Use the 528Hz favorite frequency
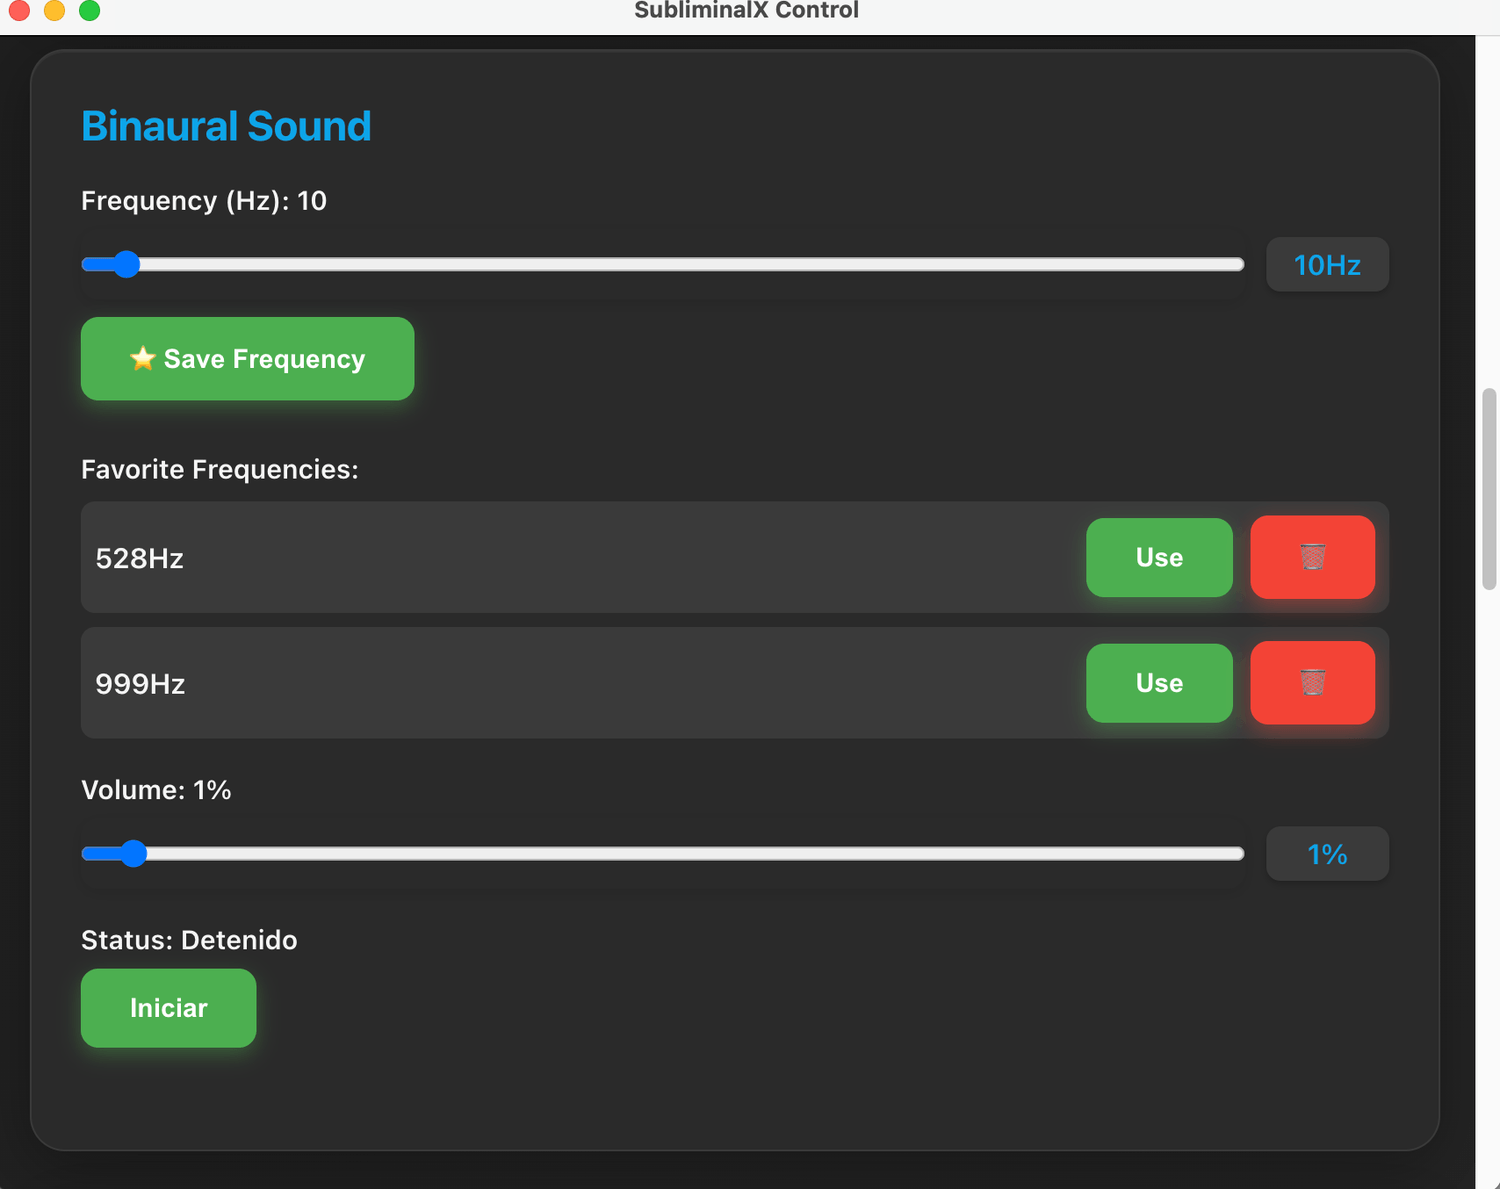This screenshot has width=1500, height=1189. coord(1159,557)
